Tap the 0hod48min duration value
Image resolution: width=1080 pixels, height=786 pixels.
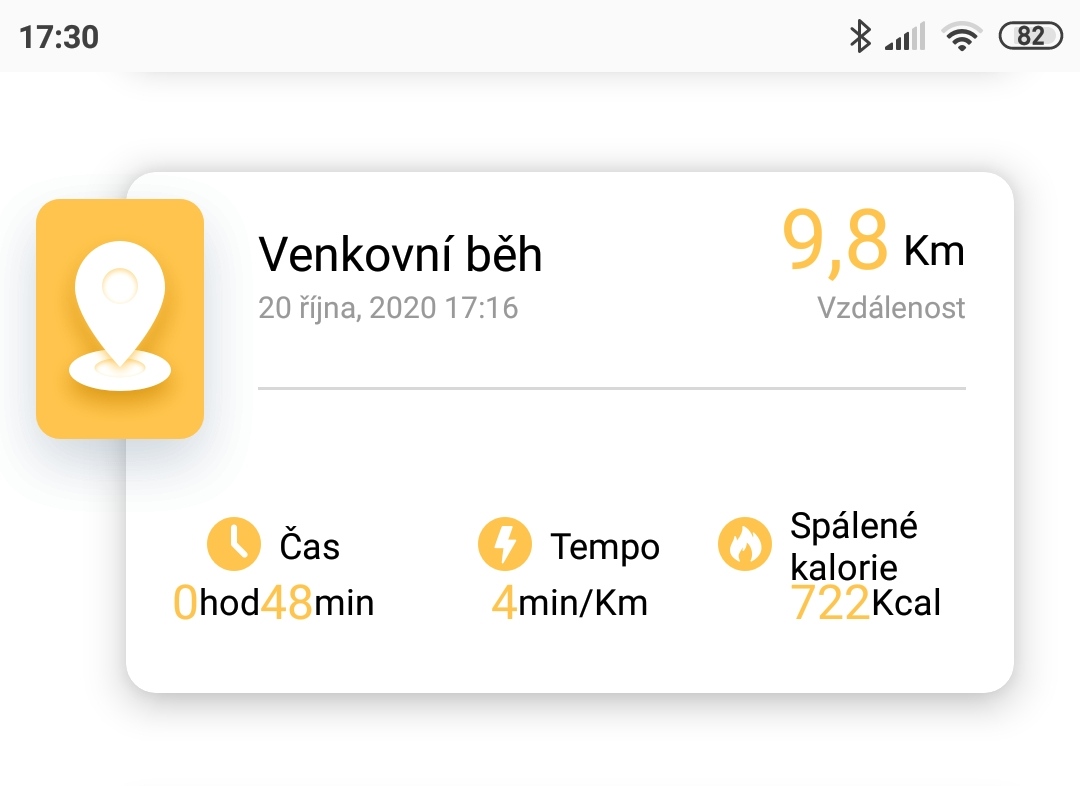[x=273, y=603]
